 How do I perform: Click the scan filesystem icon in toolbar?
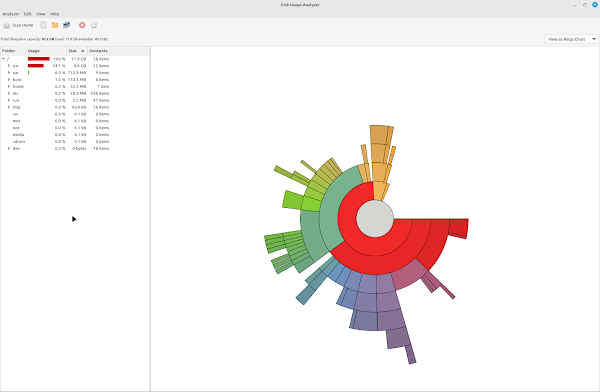click(43, 25)
